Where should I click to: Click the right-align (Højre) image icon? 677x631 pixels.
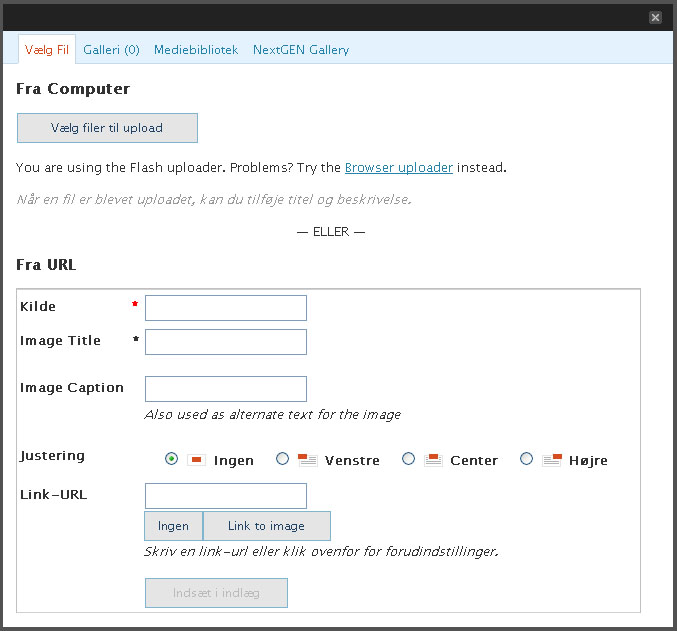click(x=552, y=460)
